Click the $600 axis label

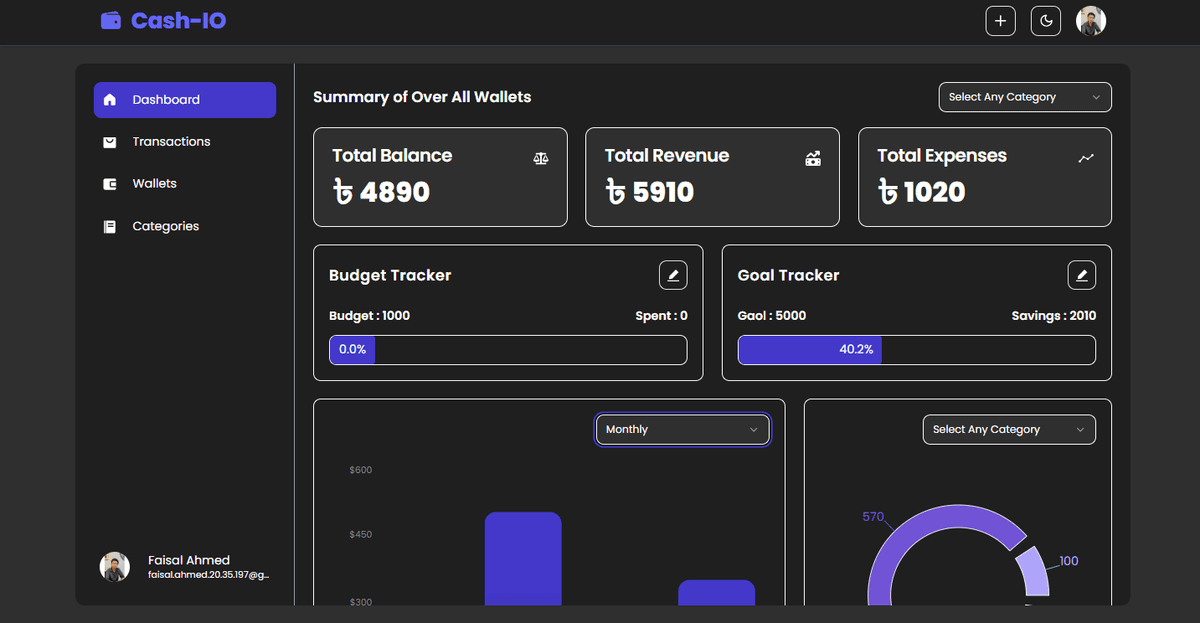pos(361,470)
